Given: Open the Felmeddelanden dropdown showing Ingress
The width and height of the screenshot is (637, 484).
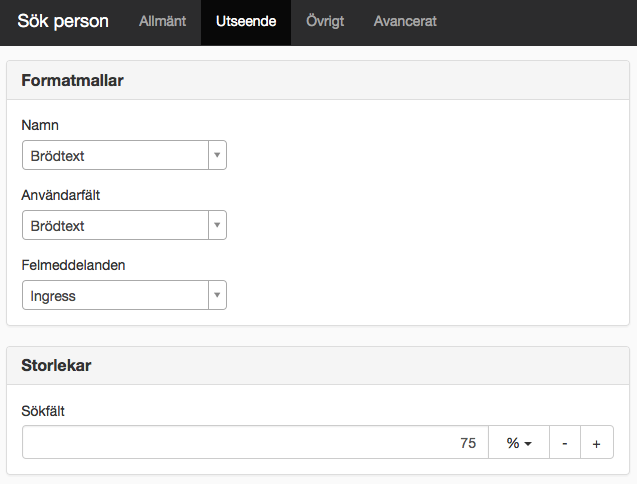Looking at the screenshot, I should pos(124,295).
